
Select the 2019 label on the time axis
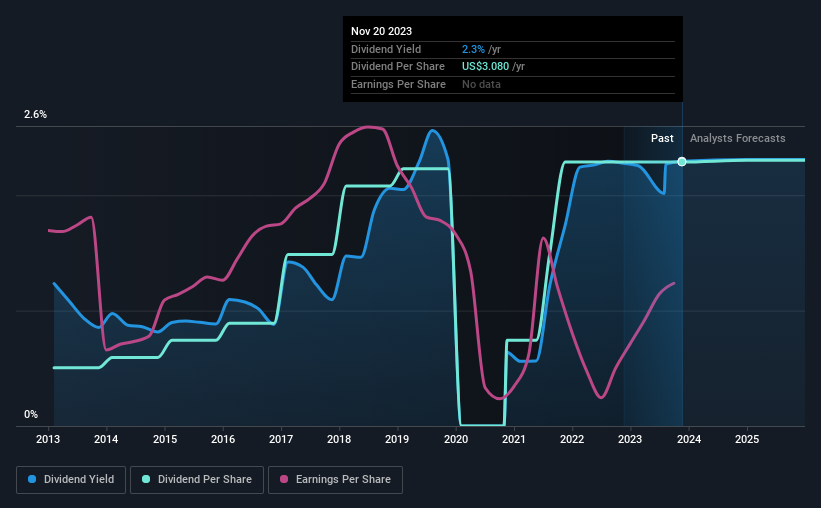click(397, 439)
